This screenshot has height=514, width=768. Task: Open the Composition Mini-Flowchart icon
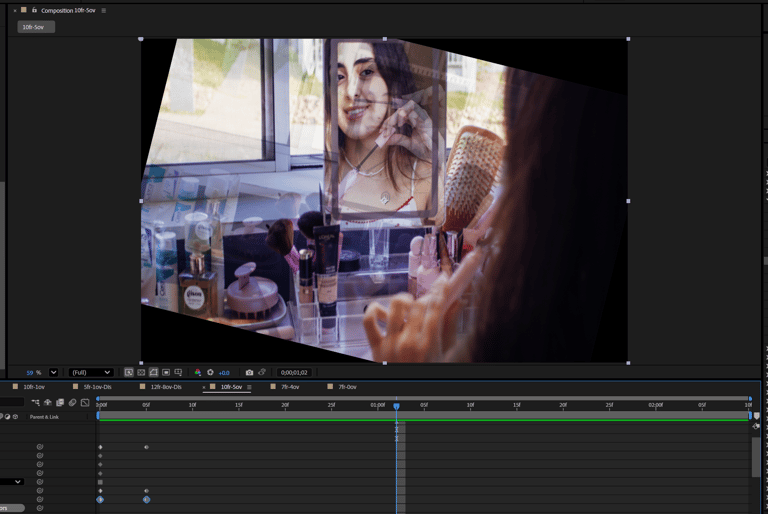(35, 402)
